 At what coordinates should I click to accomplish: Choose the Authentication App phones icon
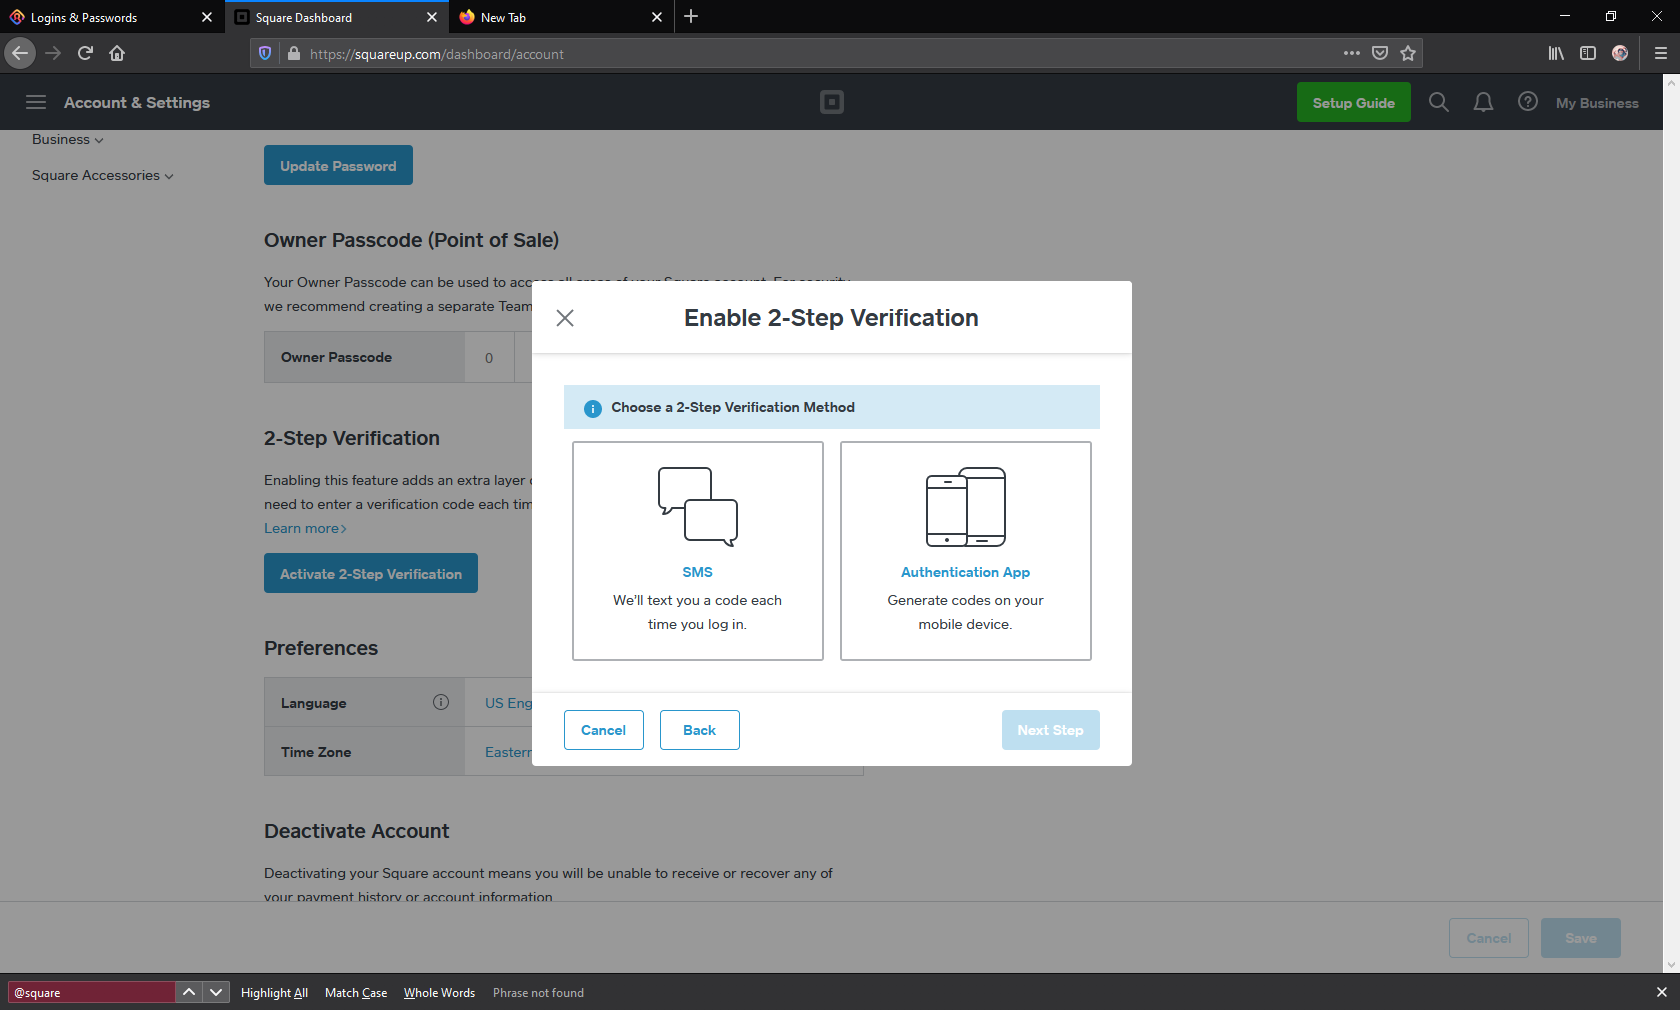click(x=966, y=507)
